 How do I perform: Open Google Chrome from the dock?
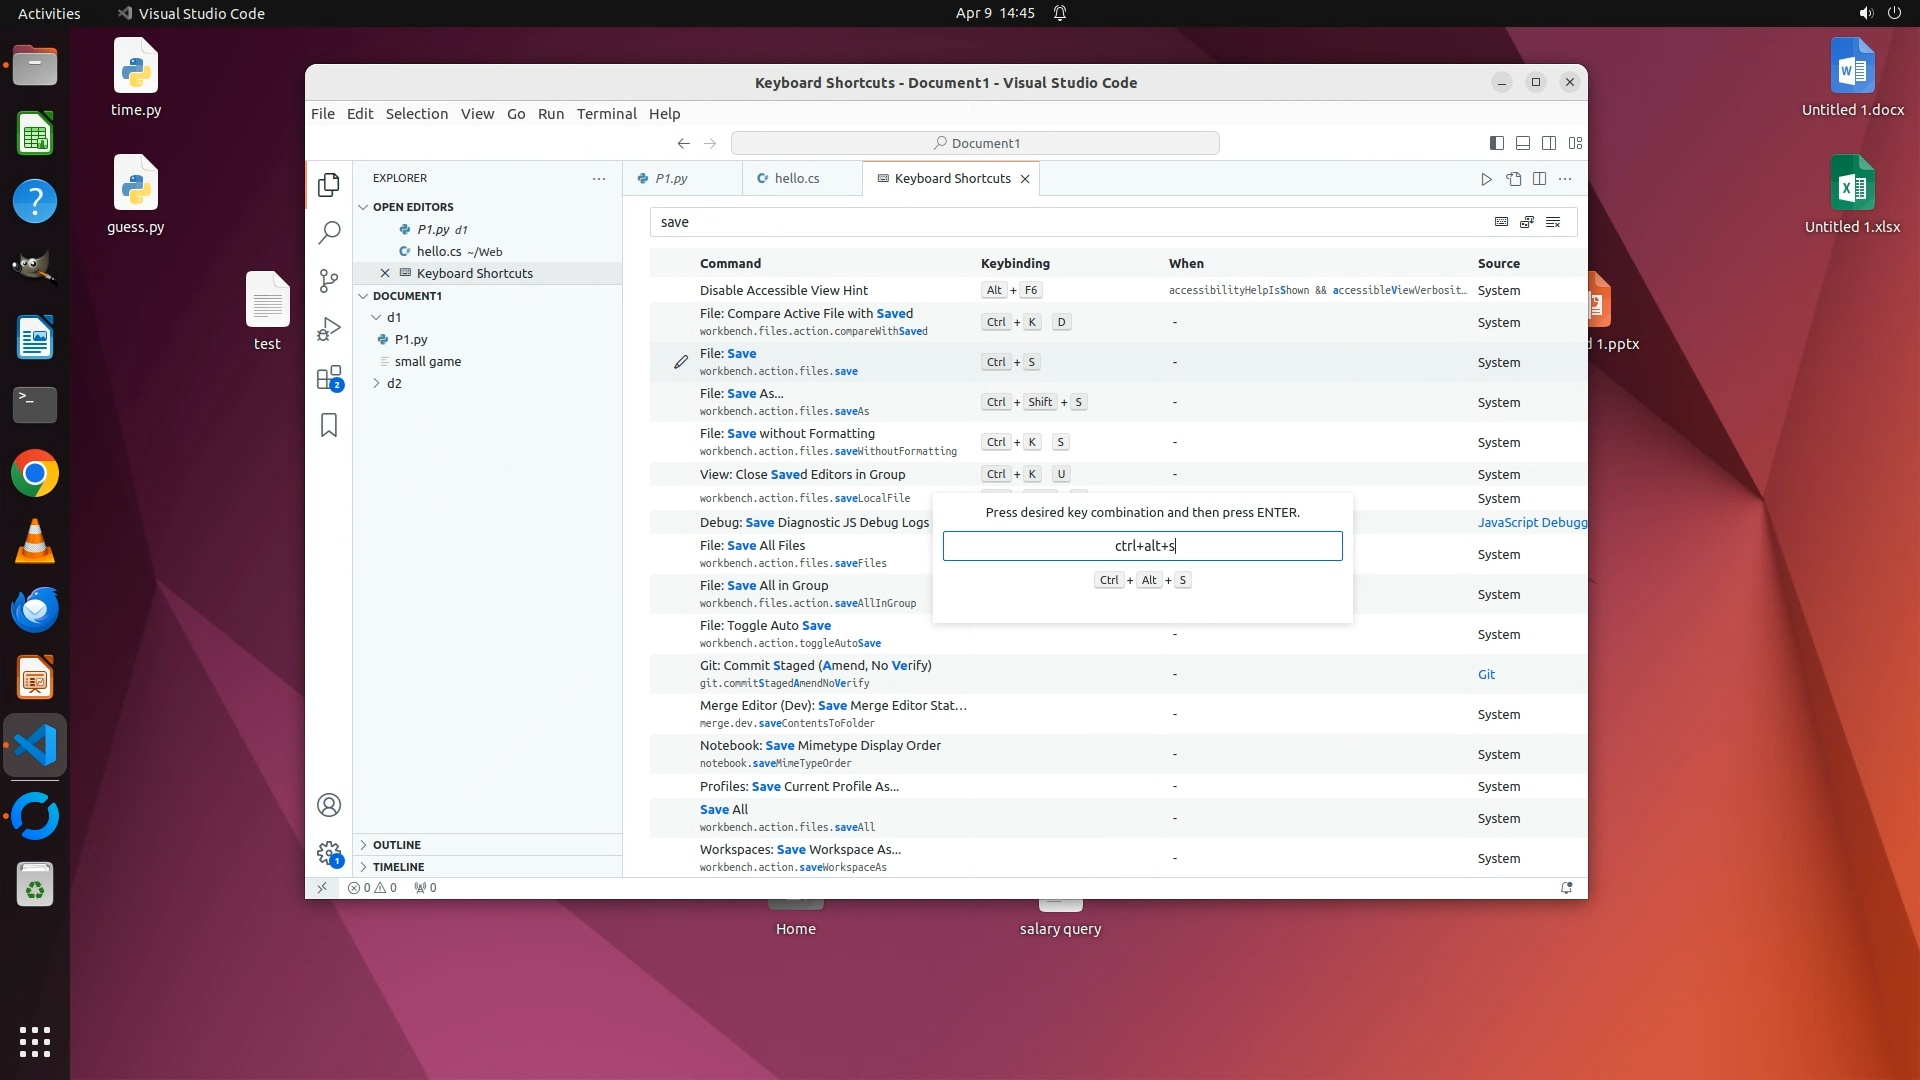[x=35, y=474]
